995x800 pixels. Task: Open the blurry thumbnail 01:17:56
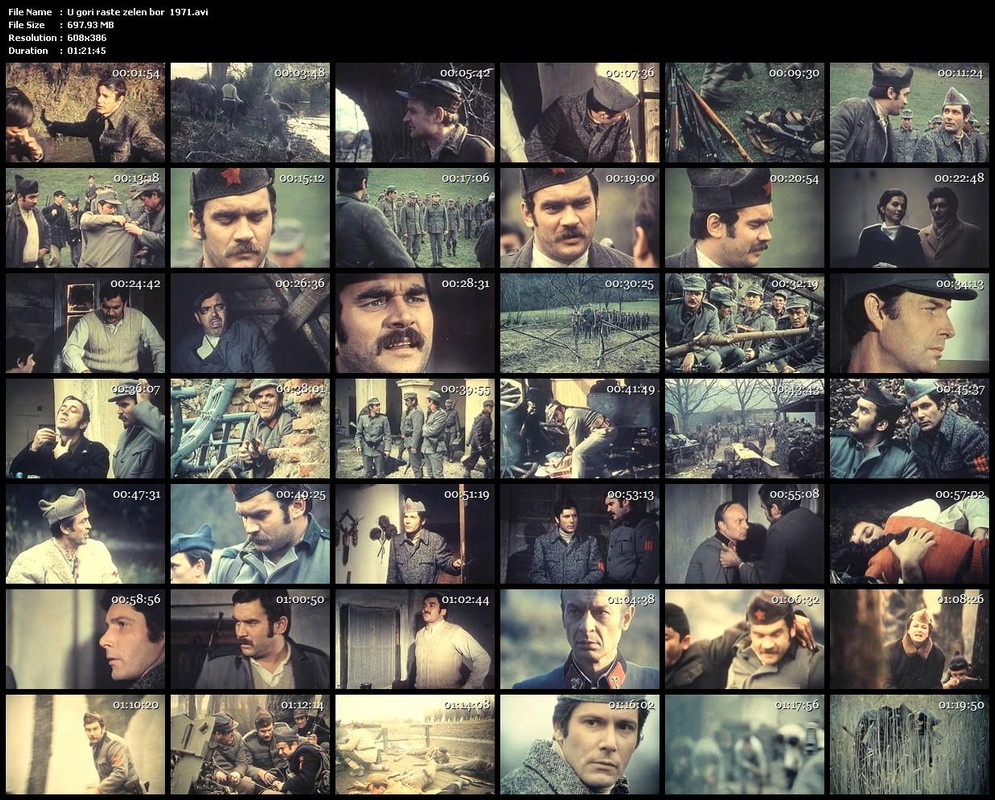click(744, 744)
